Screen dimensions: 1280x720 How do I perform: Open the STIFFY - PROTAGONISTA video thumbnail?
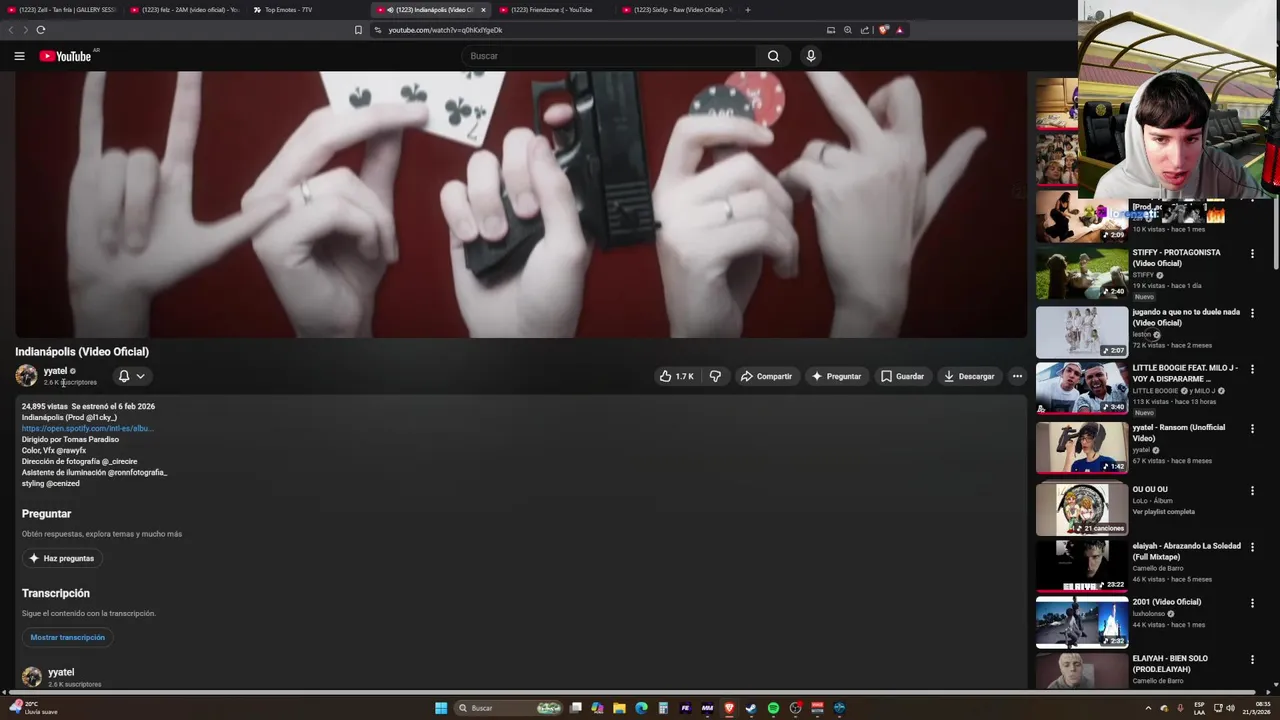pos(1081,273)
